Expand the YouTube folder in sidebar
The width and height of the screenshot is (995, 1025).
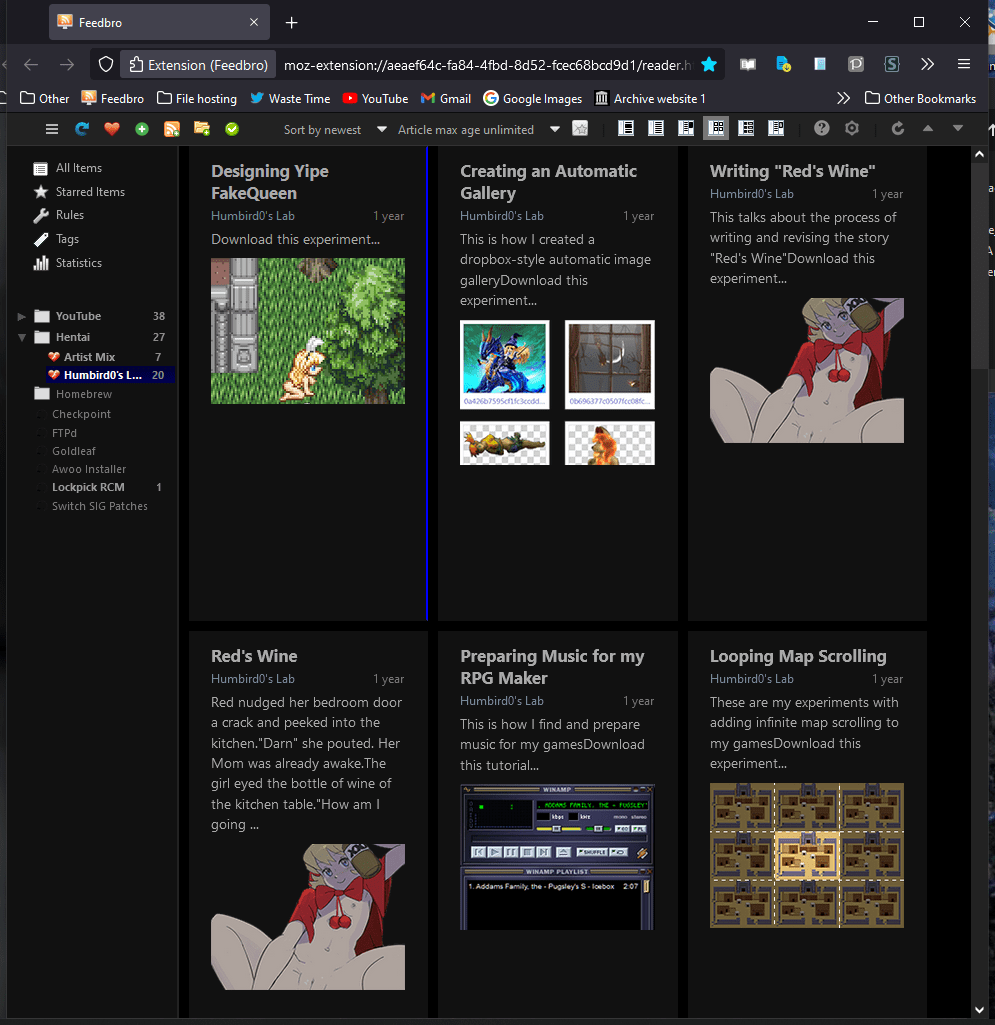tap(22, 316)
